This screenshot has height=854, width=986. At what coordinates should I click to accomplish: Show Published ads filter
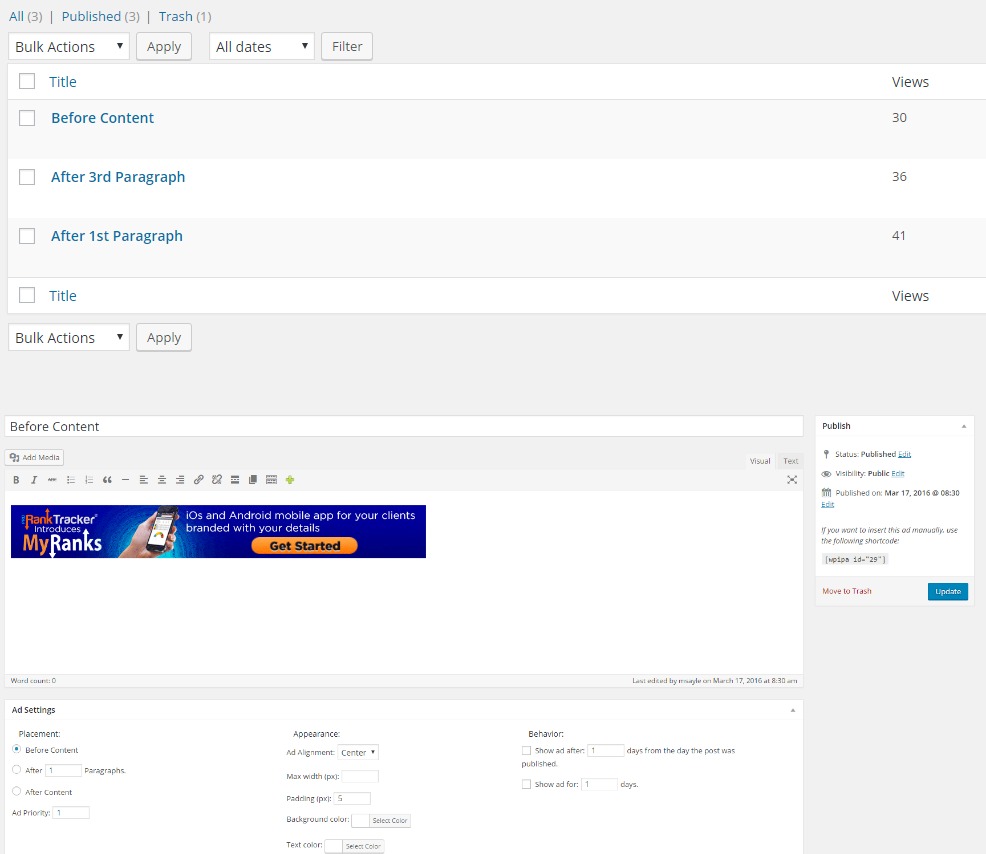(91, 16)
